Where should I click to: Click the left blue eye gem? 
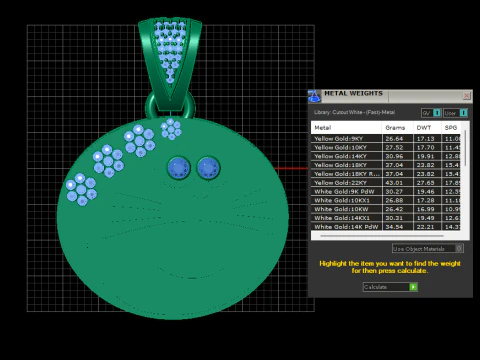pos(179,168)
